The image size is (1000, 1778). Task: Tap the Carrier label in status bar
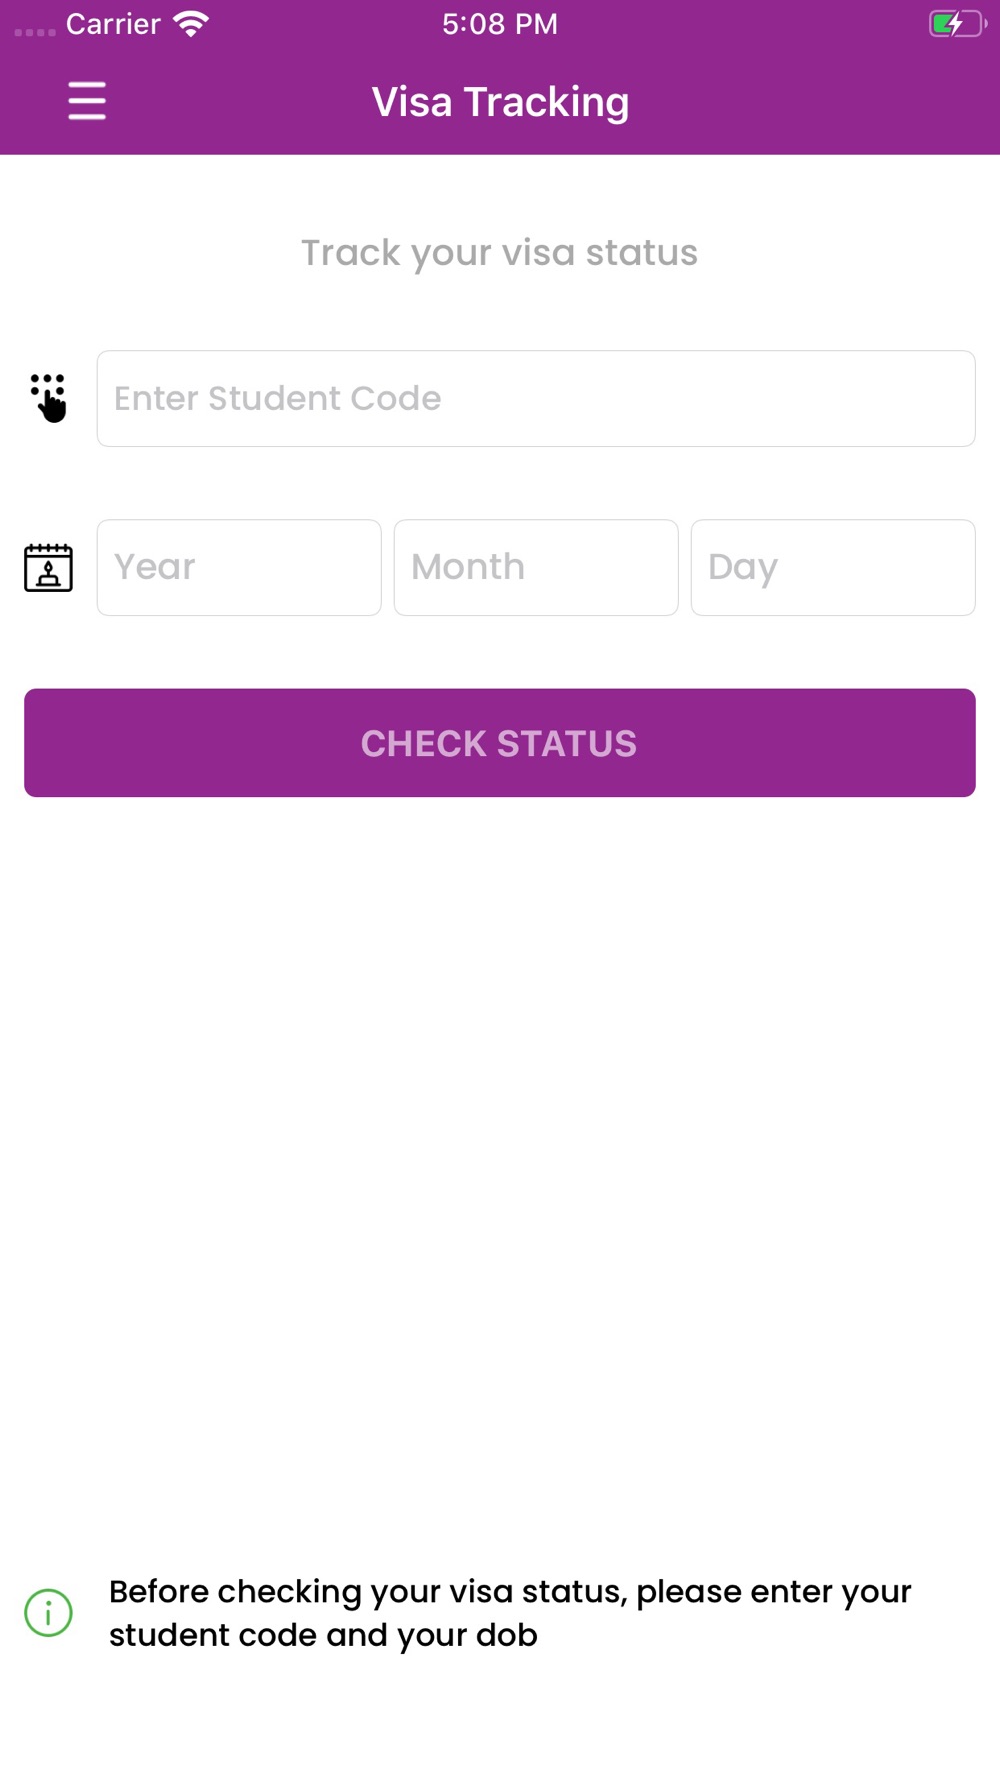(113, 24)
